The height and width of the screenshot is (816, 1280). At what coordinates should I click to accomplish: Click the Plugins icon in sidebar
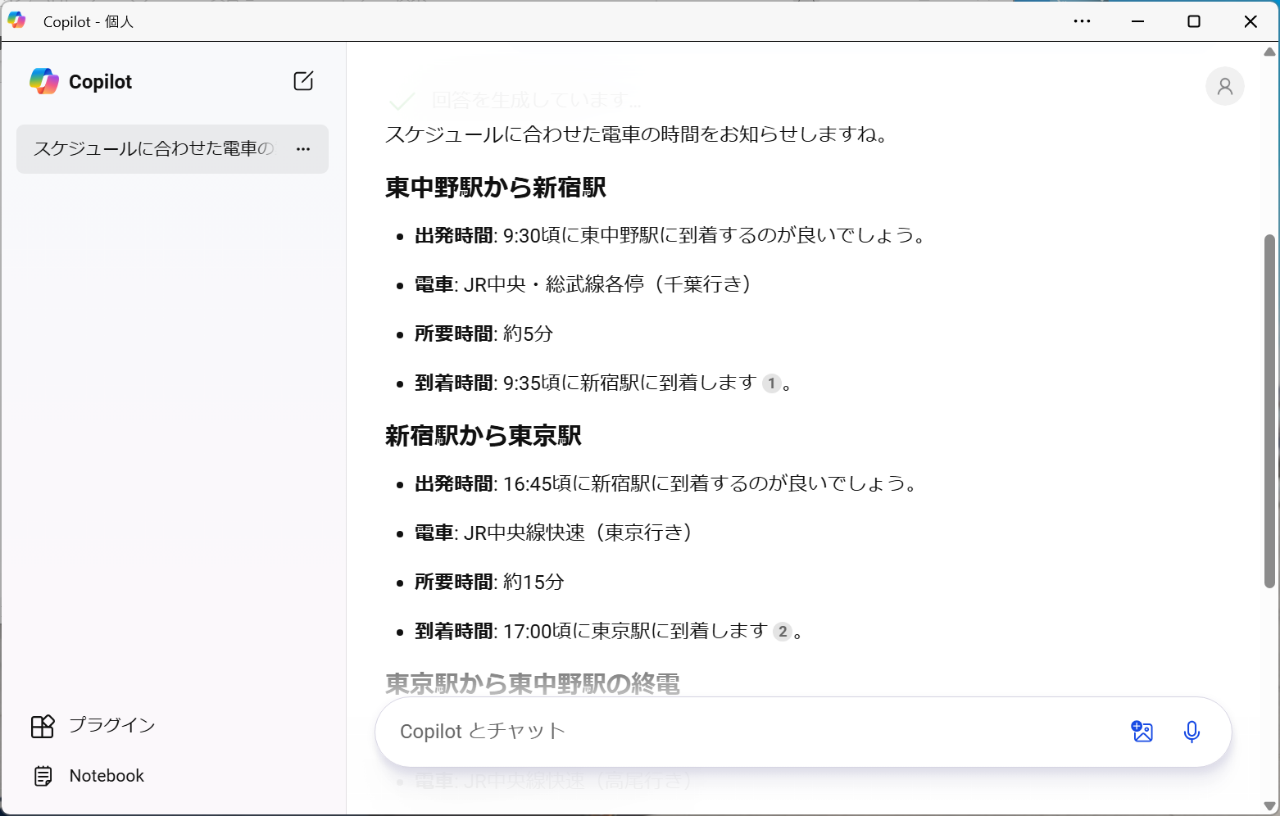42,726
